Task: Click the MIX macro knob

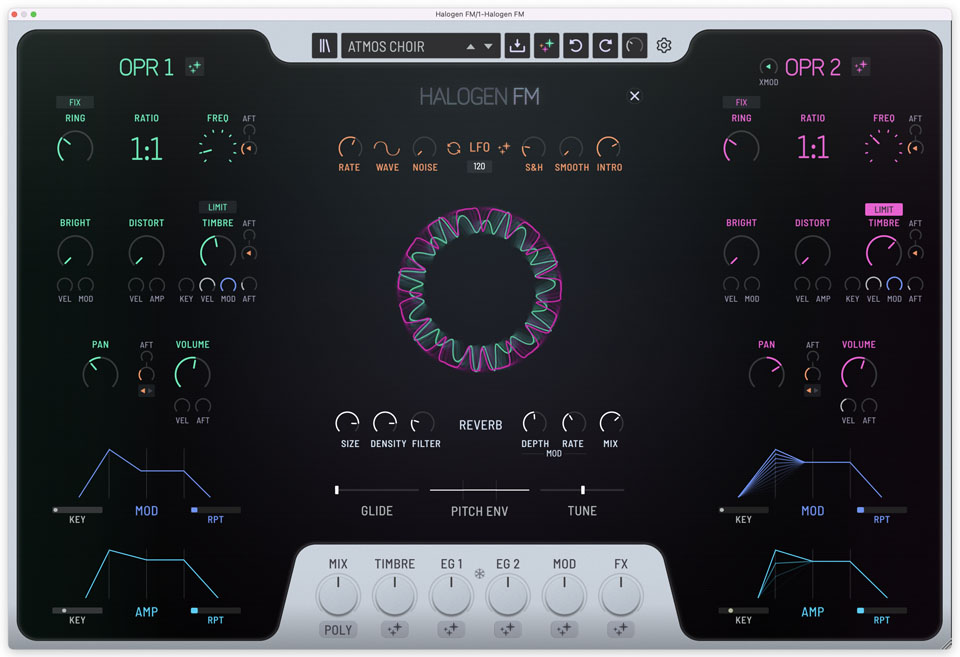Action: (338, 595)
